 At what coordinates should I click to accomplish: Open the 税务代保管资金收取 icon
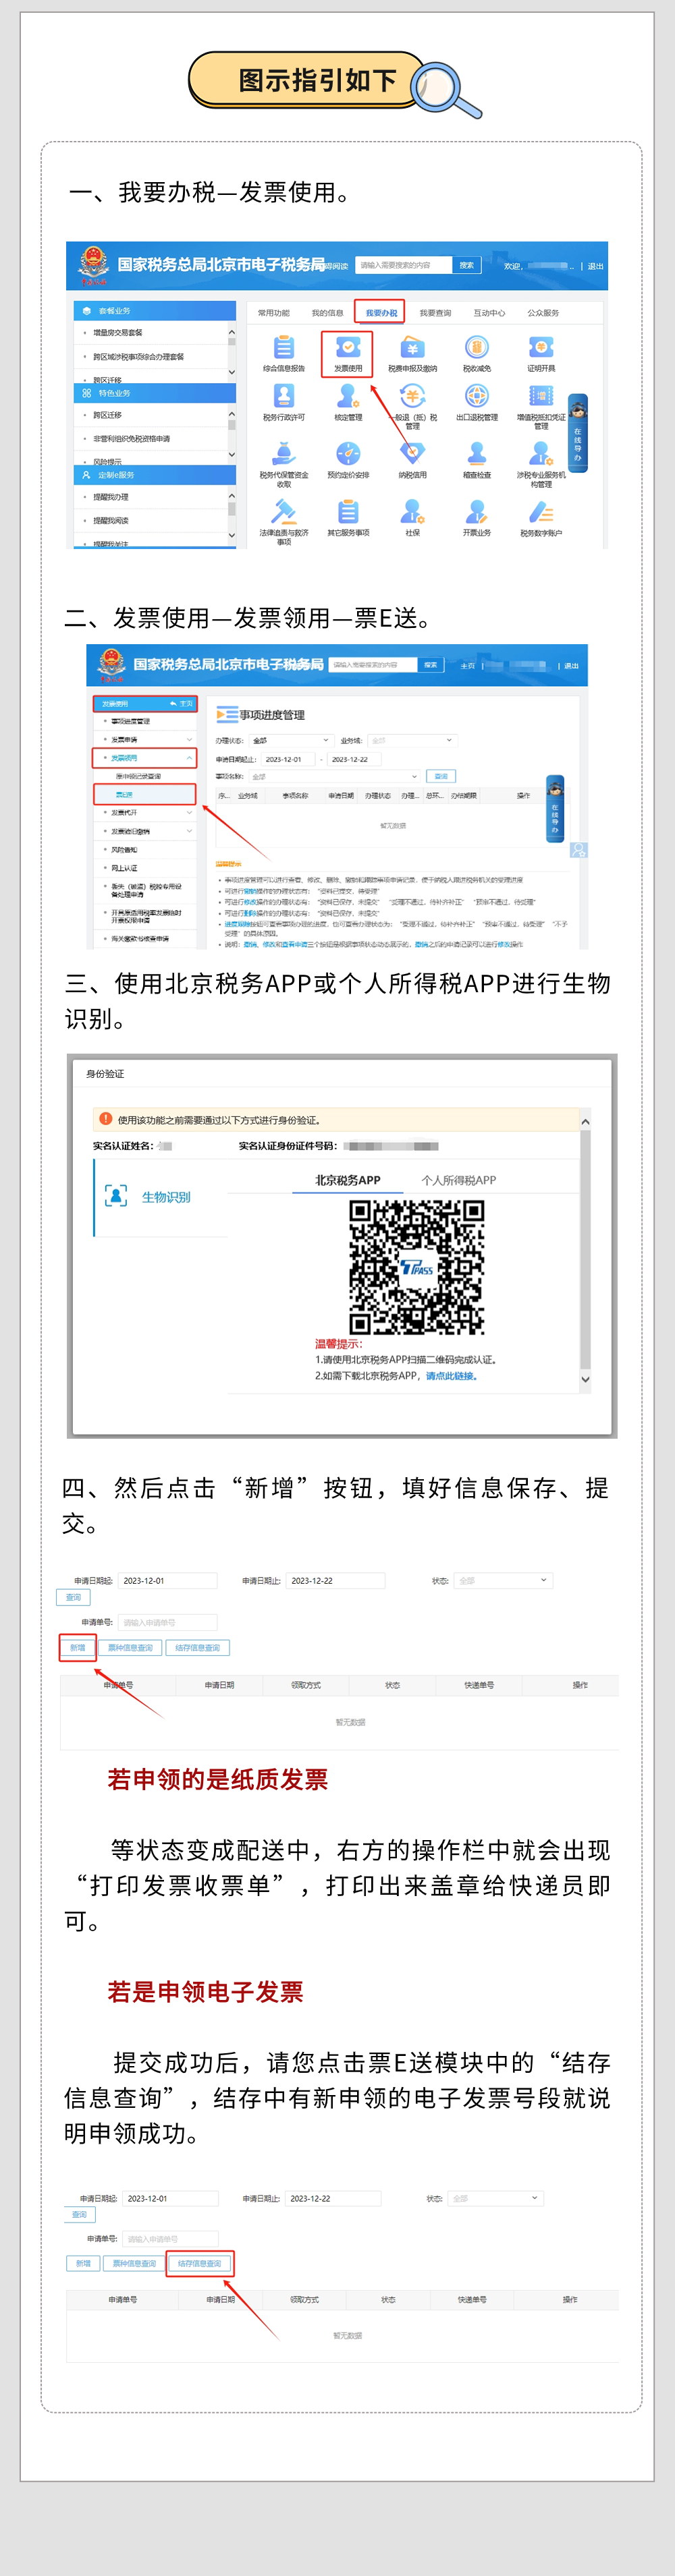coord(284,454)
